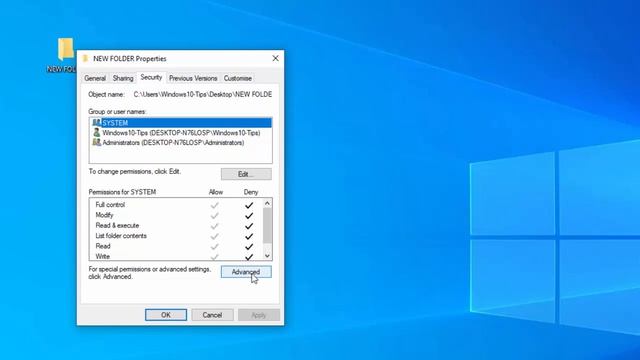Image resolution: width=640 pixels, height=360 pixels.
Task: Click the Full control Allow checkmark
Action: (215, 205)
